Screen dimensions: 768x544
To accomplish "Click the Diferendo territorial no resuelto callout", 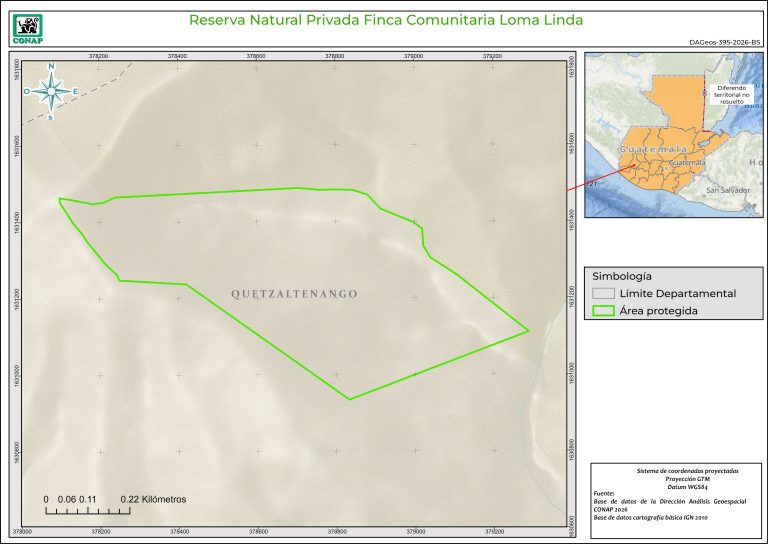I will (x=732, y=94).
